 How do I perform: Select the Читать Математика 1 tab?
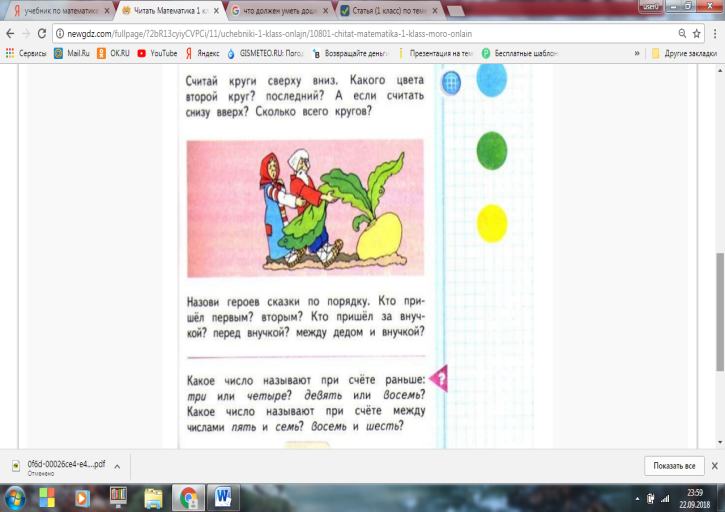pos(170,11)
